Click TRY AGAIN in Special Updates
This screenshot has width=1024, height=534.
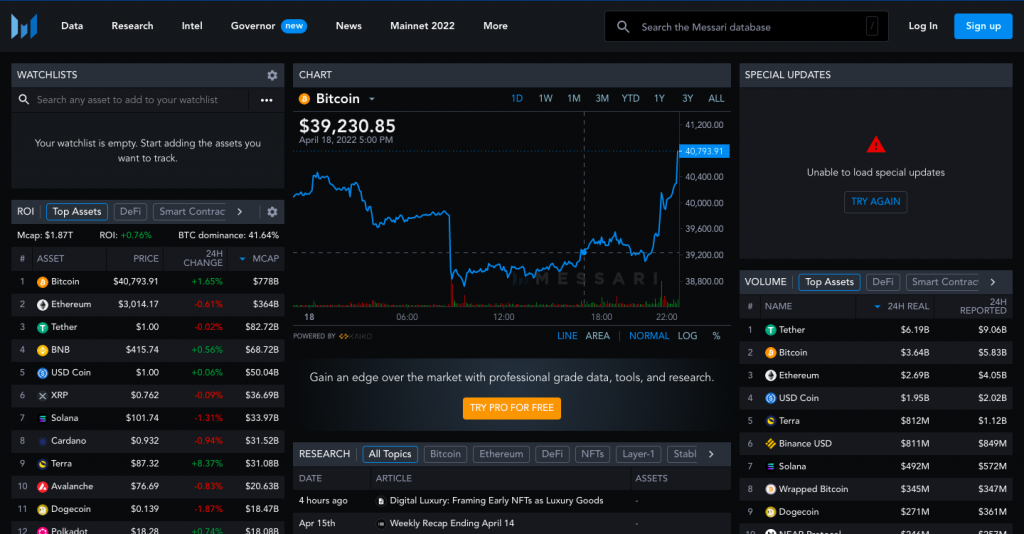pos(875,202)
